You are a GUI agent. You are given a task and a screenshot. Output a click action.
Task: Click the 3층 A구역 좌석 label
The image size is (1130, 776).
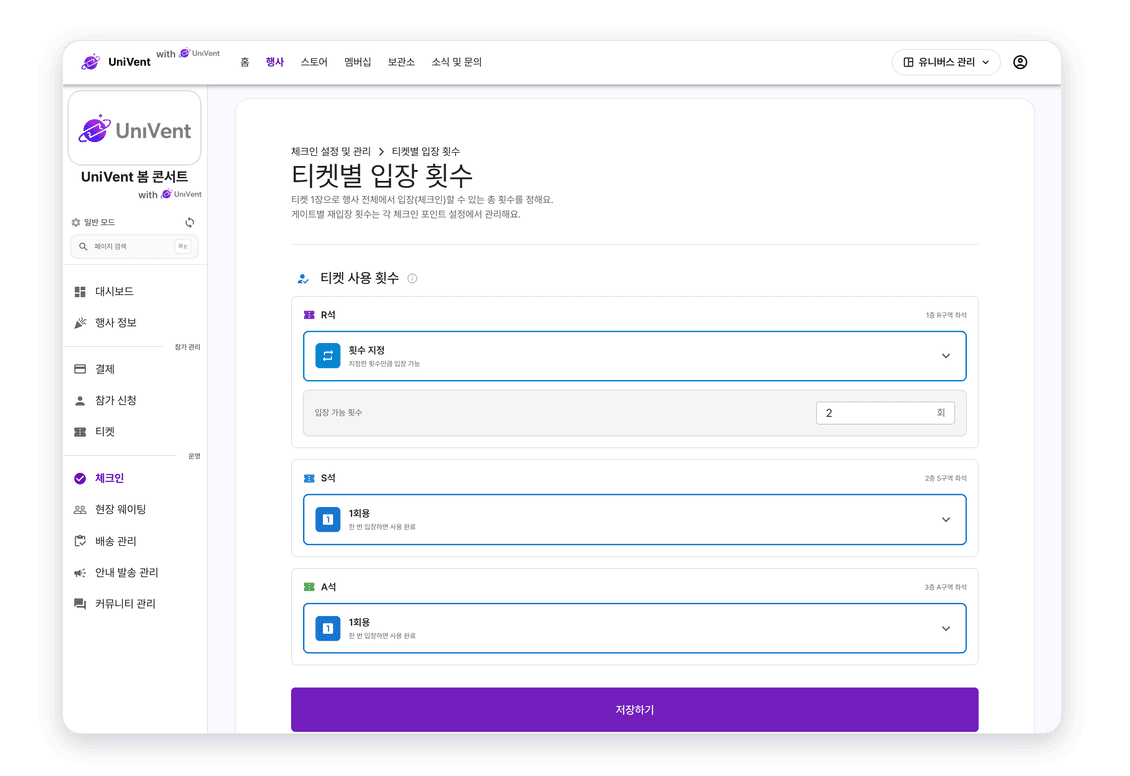point(946,587)
